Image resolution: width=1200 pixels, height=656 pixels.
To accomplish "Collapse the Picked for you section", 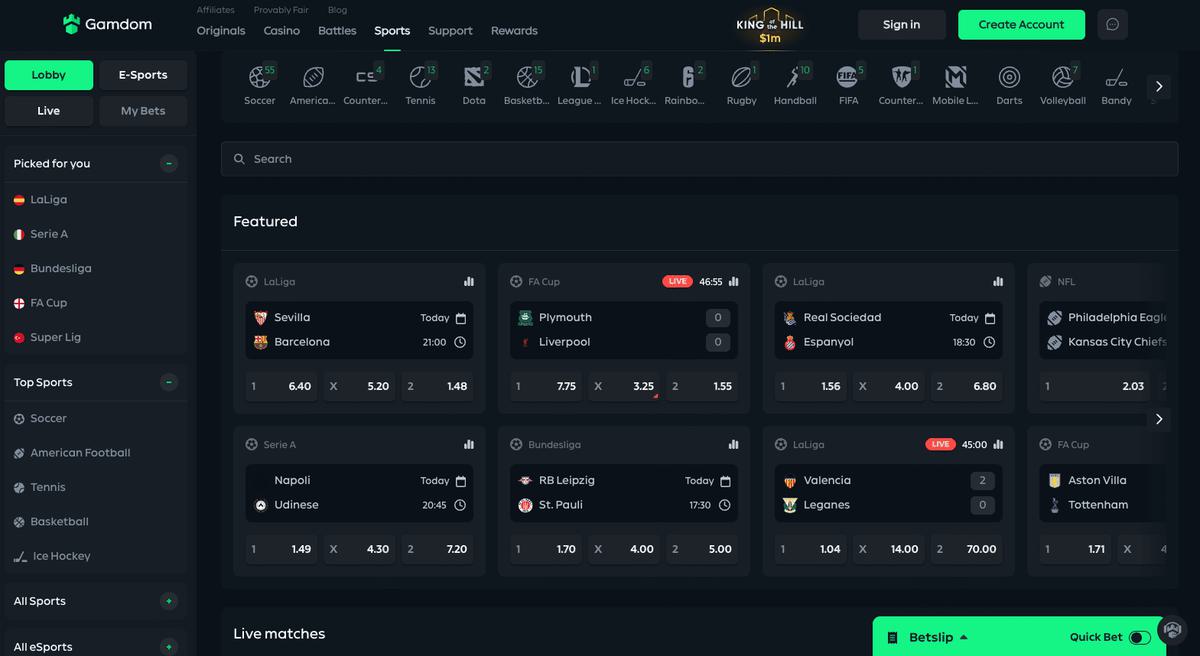I will 169,164.
